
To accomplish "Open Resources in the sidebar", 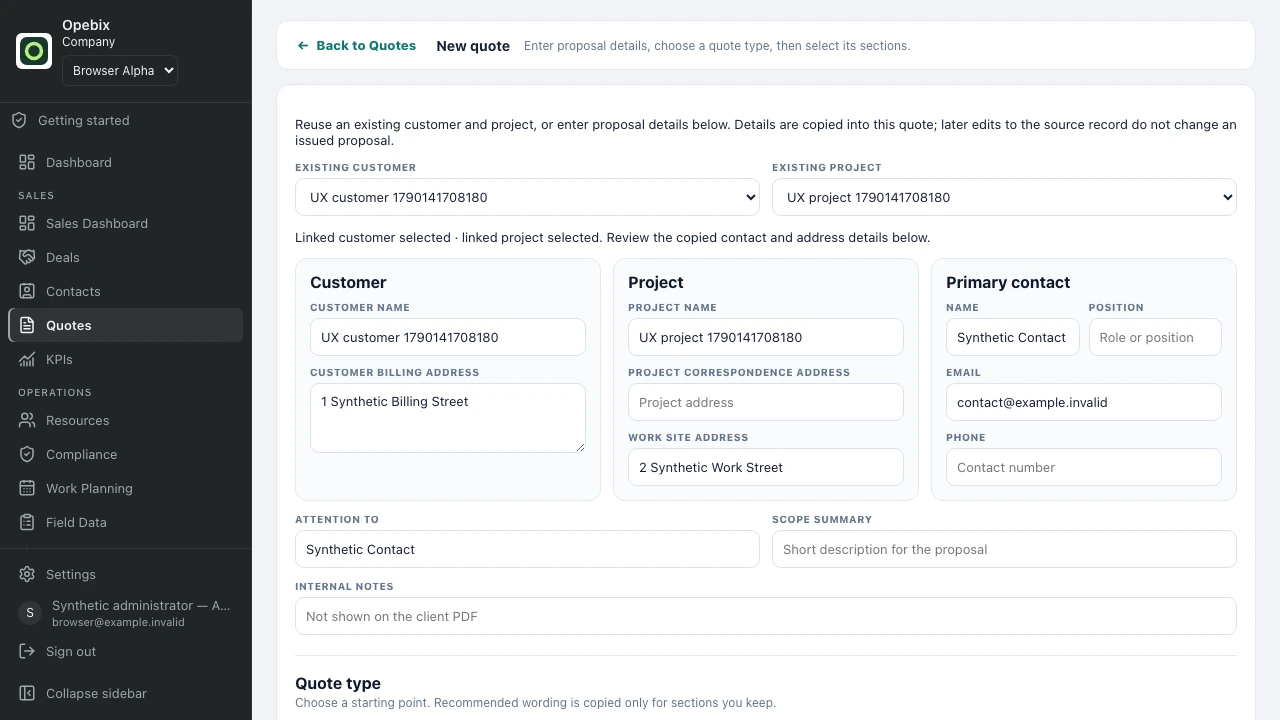I will pos(126,420).
